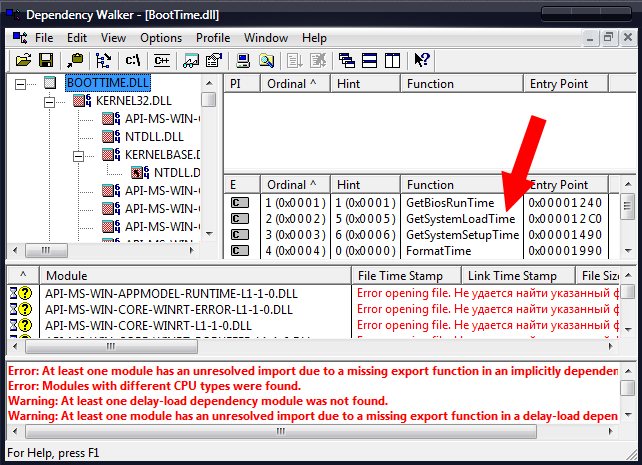Click the delay-load dependency warning line

click(198, 401)
